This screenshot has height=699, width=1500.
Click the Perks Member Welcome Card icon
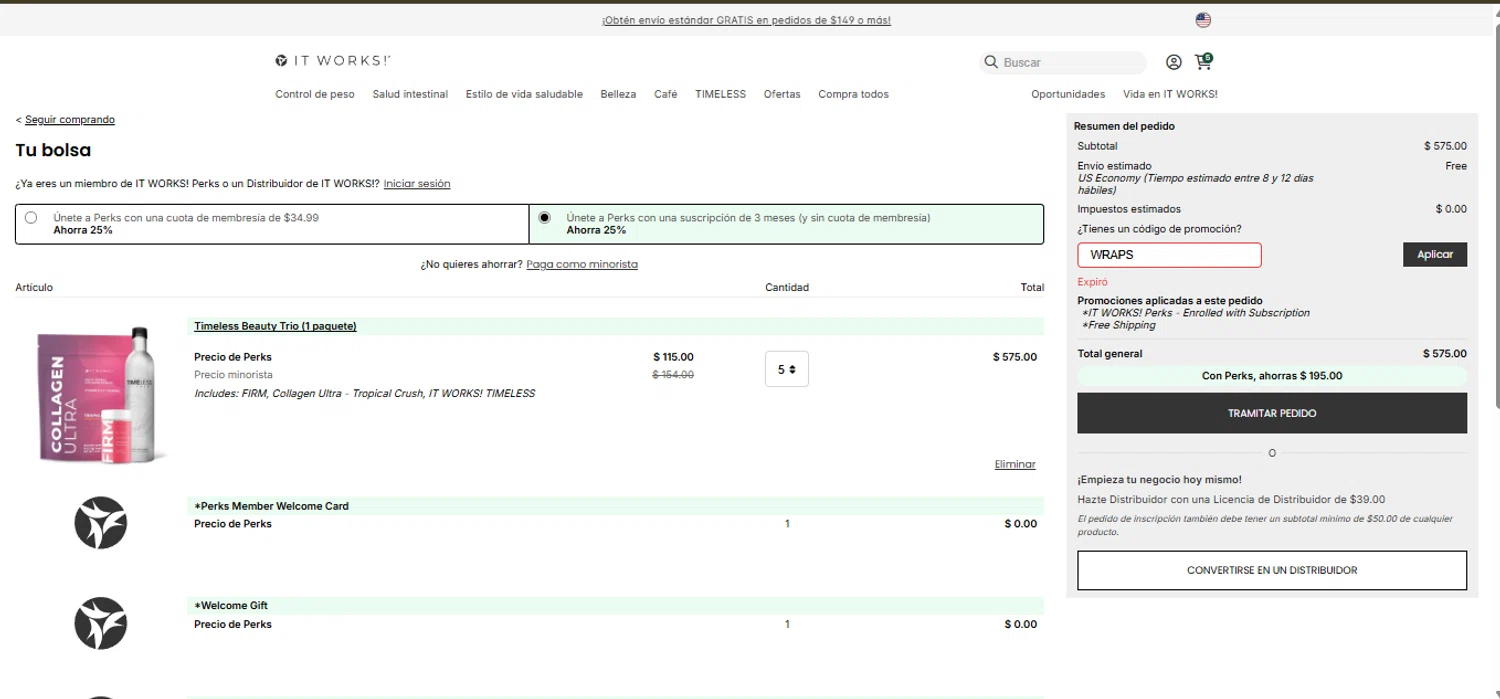[x=101, y=523]
